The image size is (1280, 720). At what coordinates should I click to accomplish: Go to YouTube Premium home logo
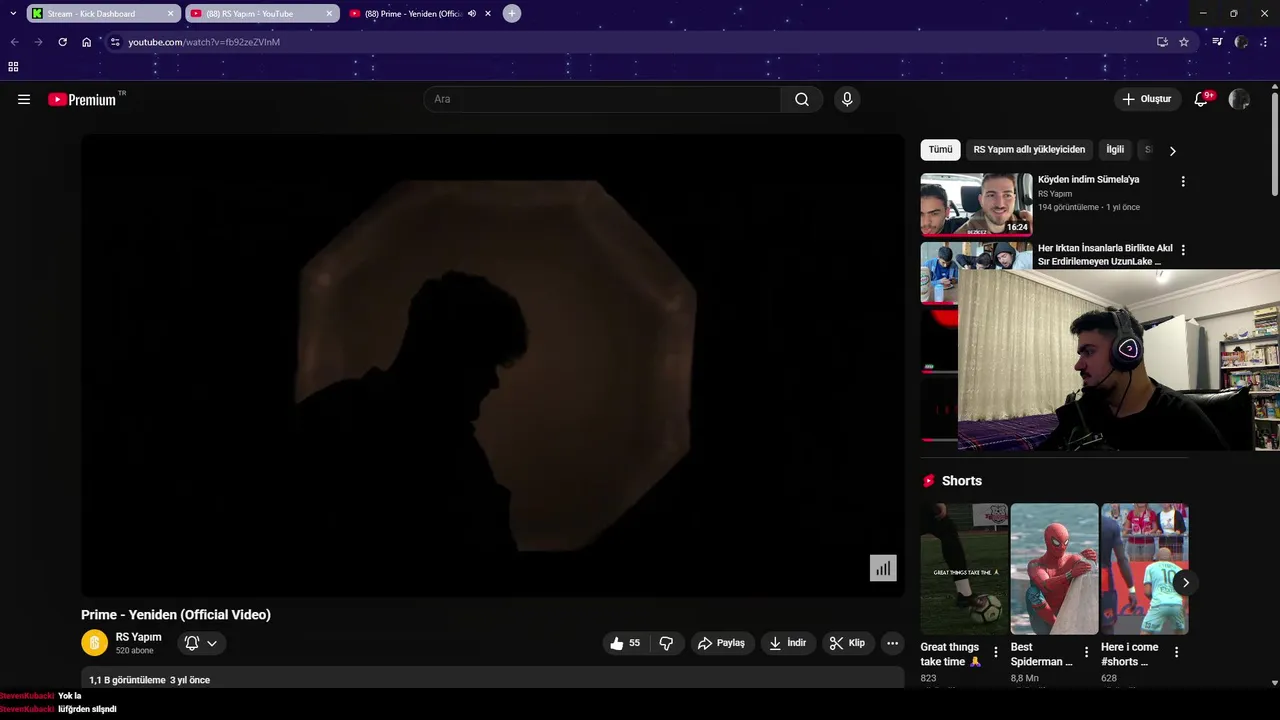(x=82, y=99)
